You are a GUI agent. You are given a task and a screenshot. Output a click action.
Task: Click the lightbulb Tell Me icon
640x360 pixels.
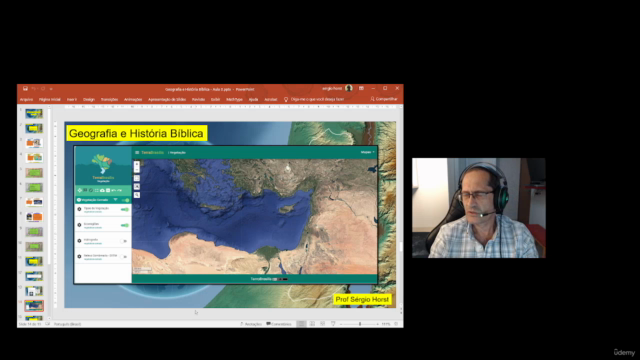click(286, 99)
